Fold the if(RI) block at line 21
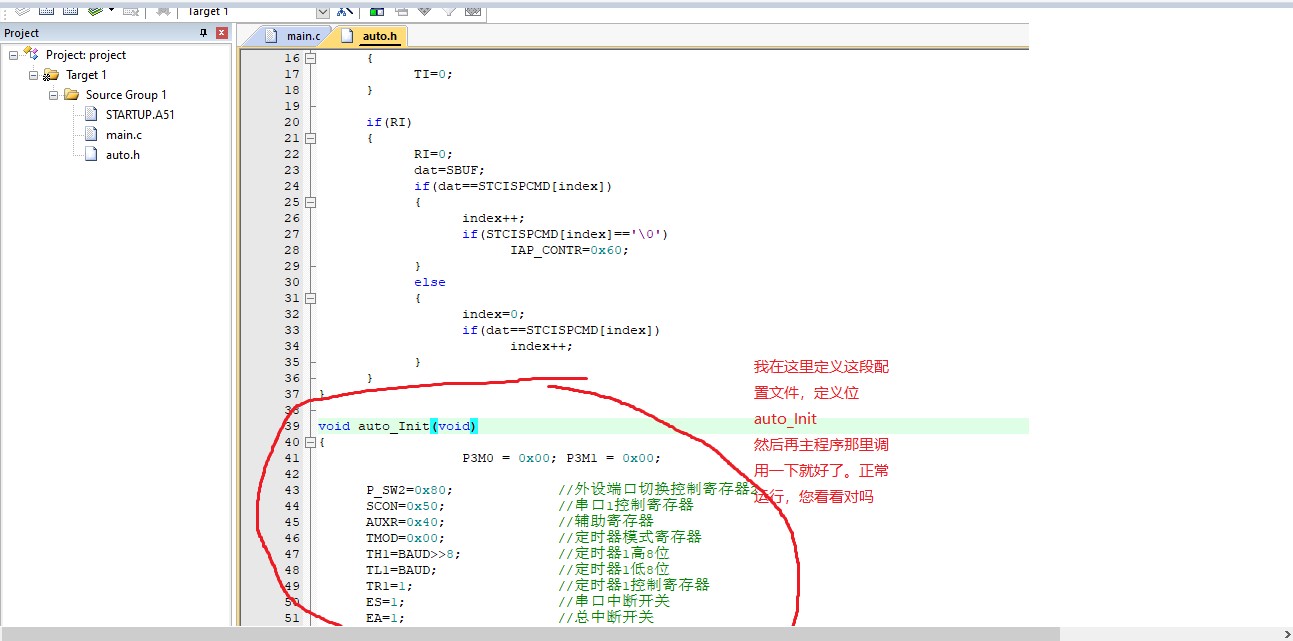This screenshot has width=1293, height=641. click(x=310, y=138)
